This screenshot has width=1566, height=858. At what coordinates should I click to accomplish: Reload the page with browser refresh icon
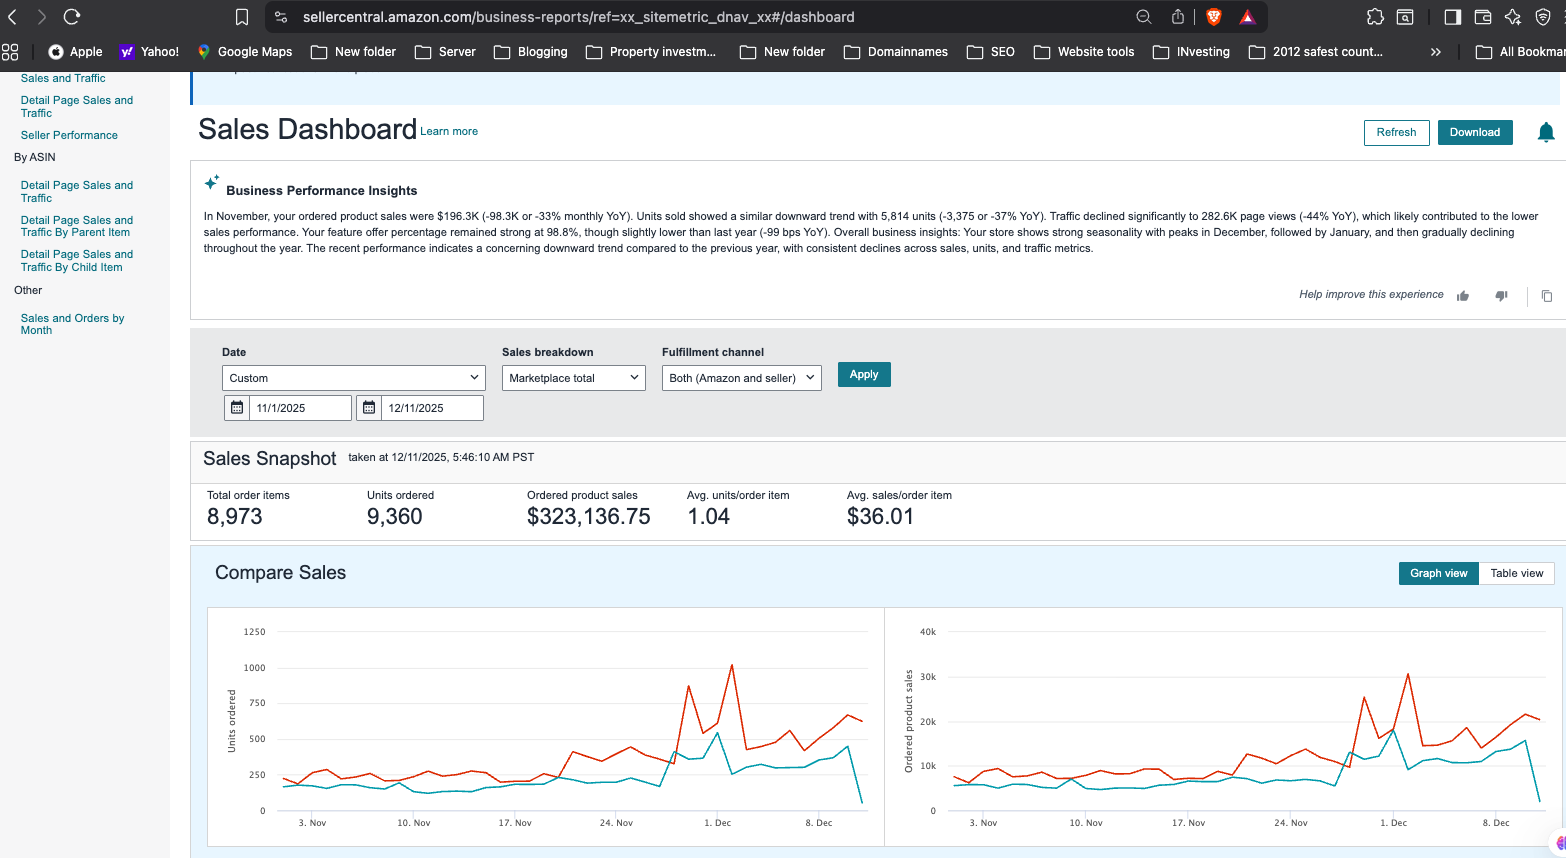[x=72, y=17]
